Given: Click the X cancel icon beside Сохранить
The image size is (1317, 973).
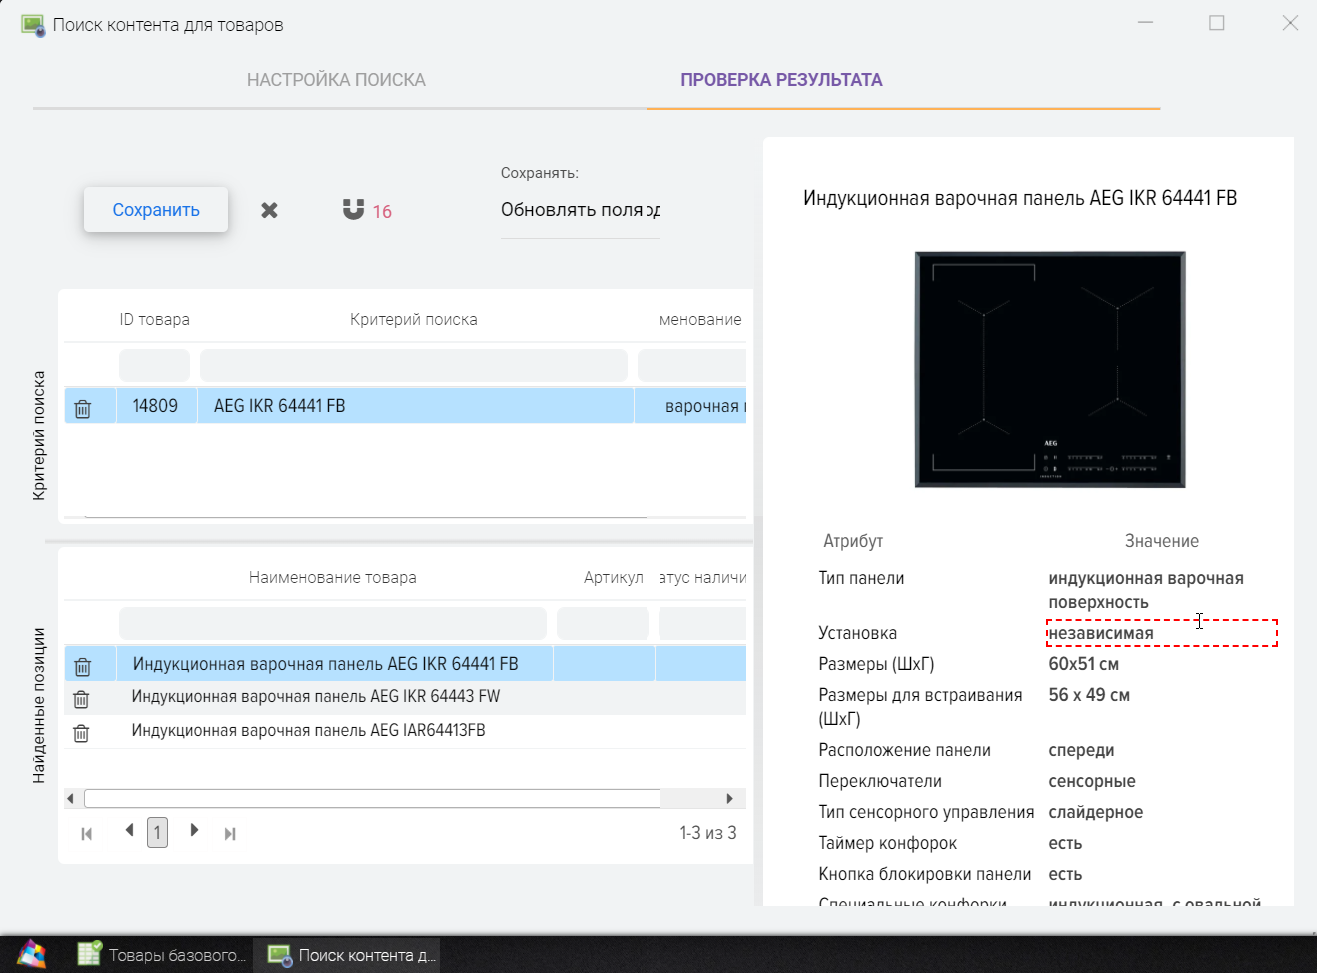Looking at the screenshot, I should click(x=269, y=210).
